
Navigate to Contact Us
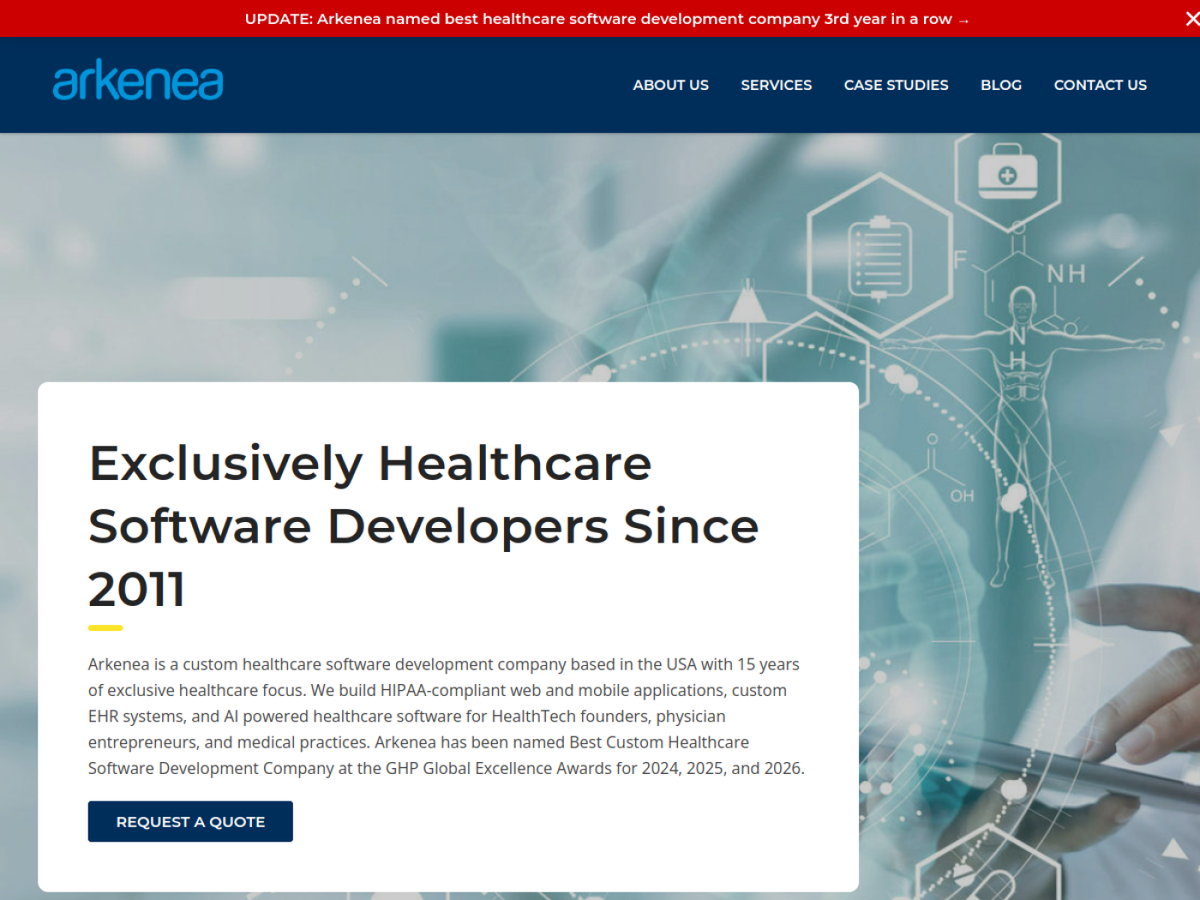tap(1100, 85)
